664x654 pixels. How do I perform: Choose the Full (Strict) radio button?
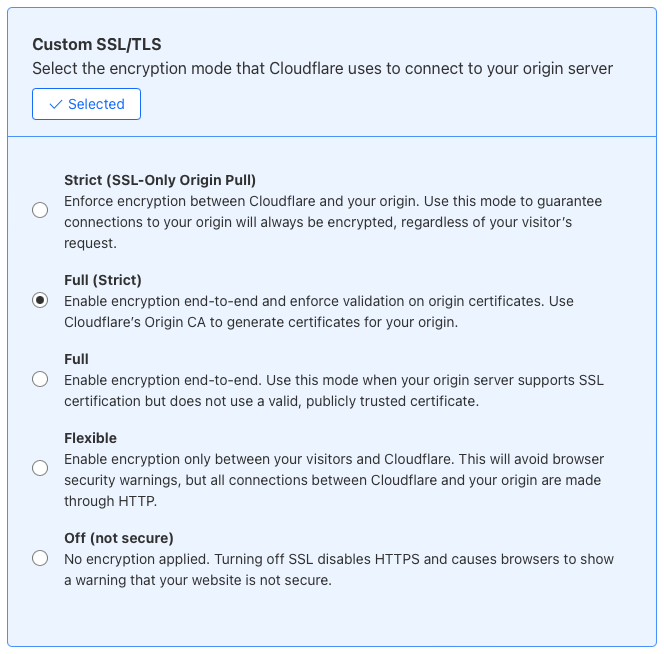40,300
